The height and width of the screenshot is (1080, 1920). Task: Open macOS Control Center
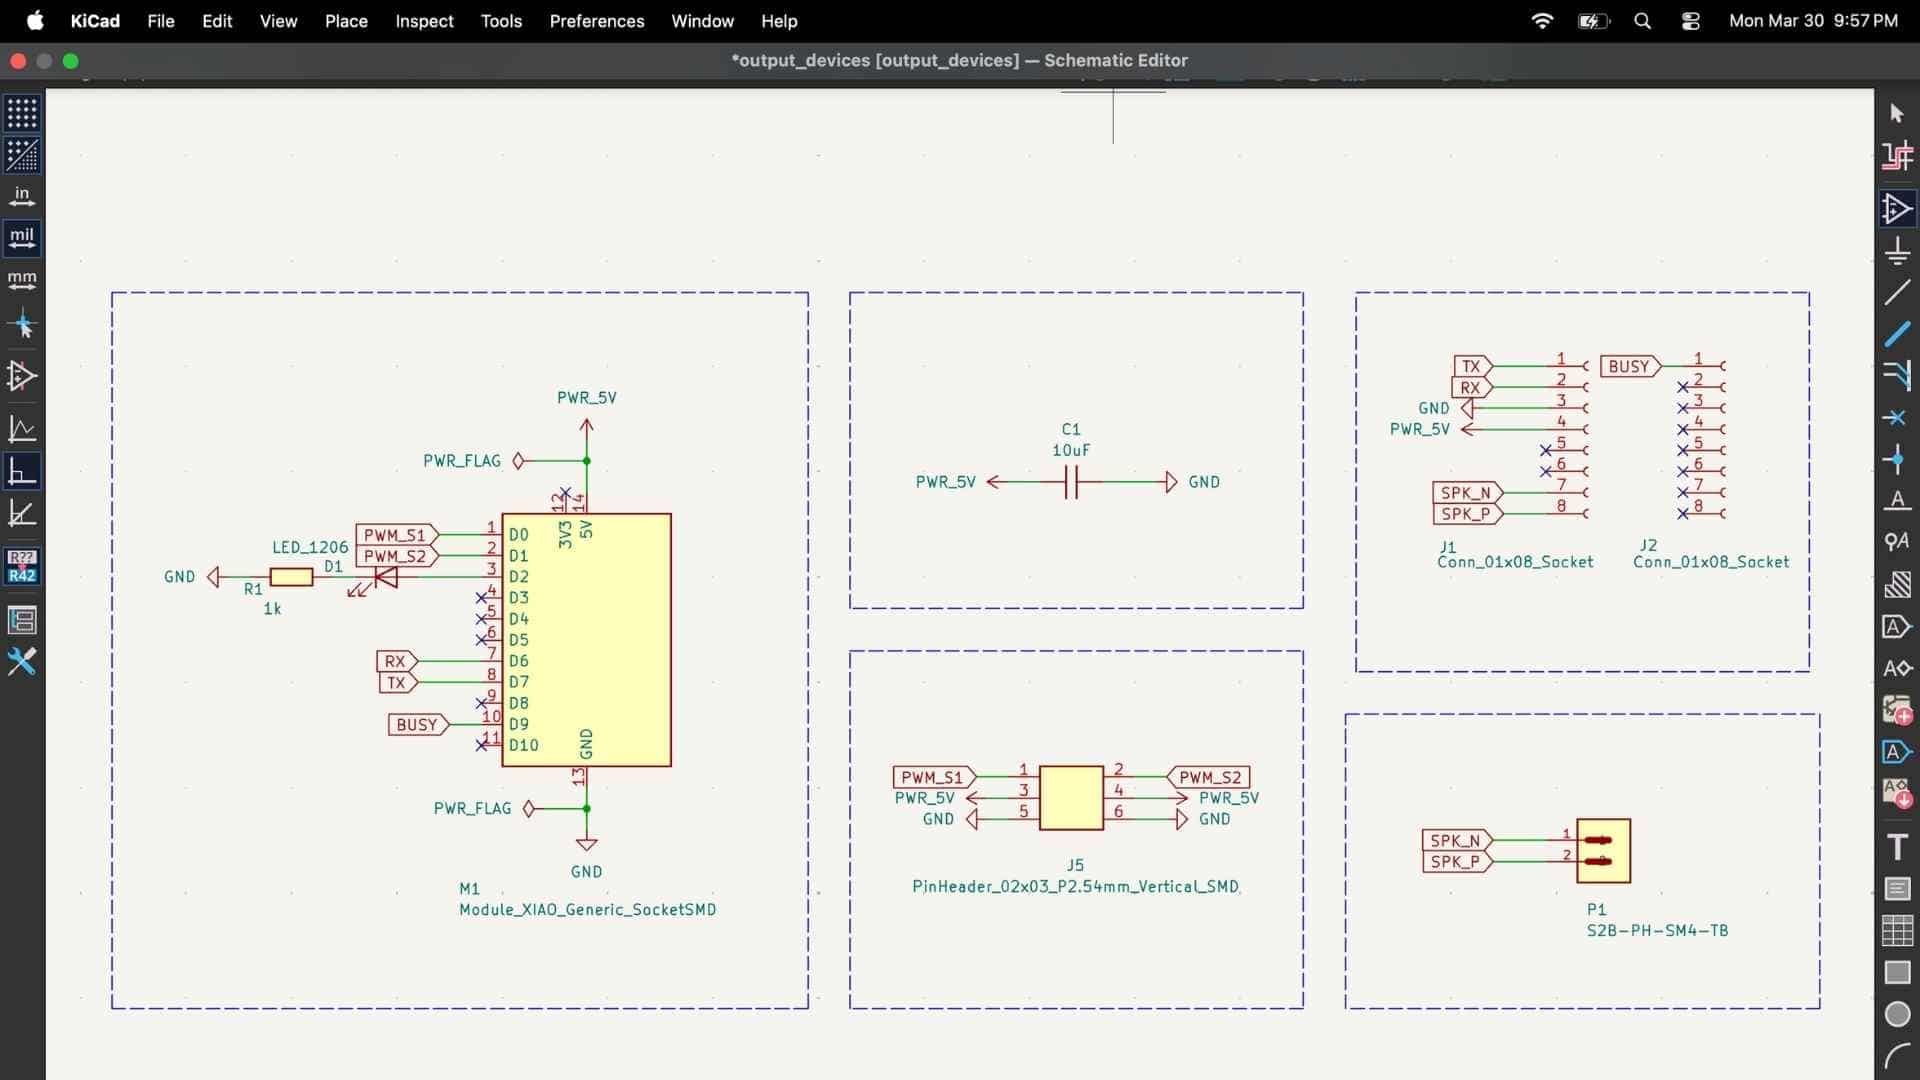pos(1690,21)
